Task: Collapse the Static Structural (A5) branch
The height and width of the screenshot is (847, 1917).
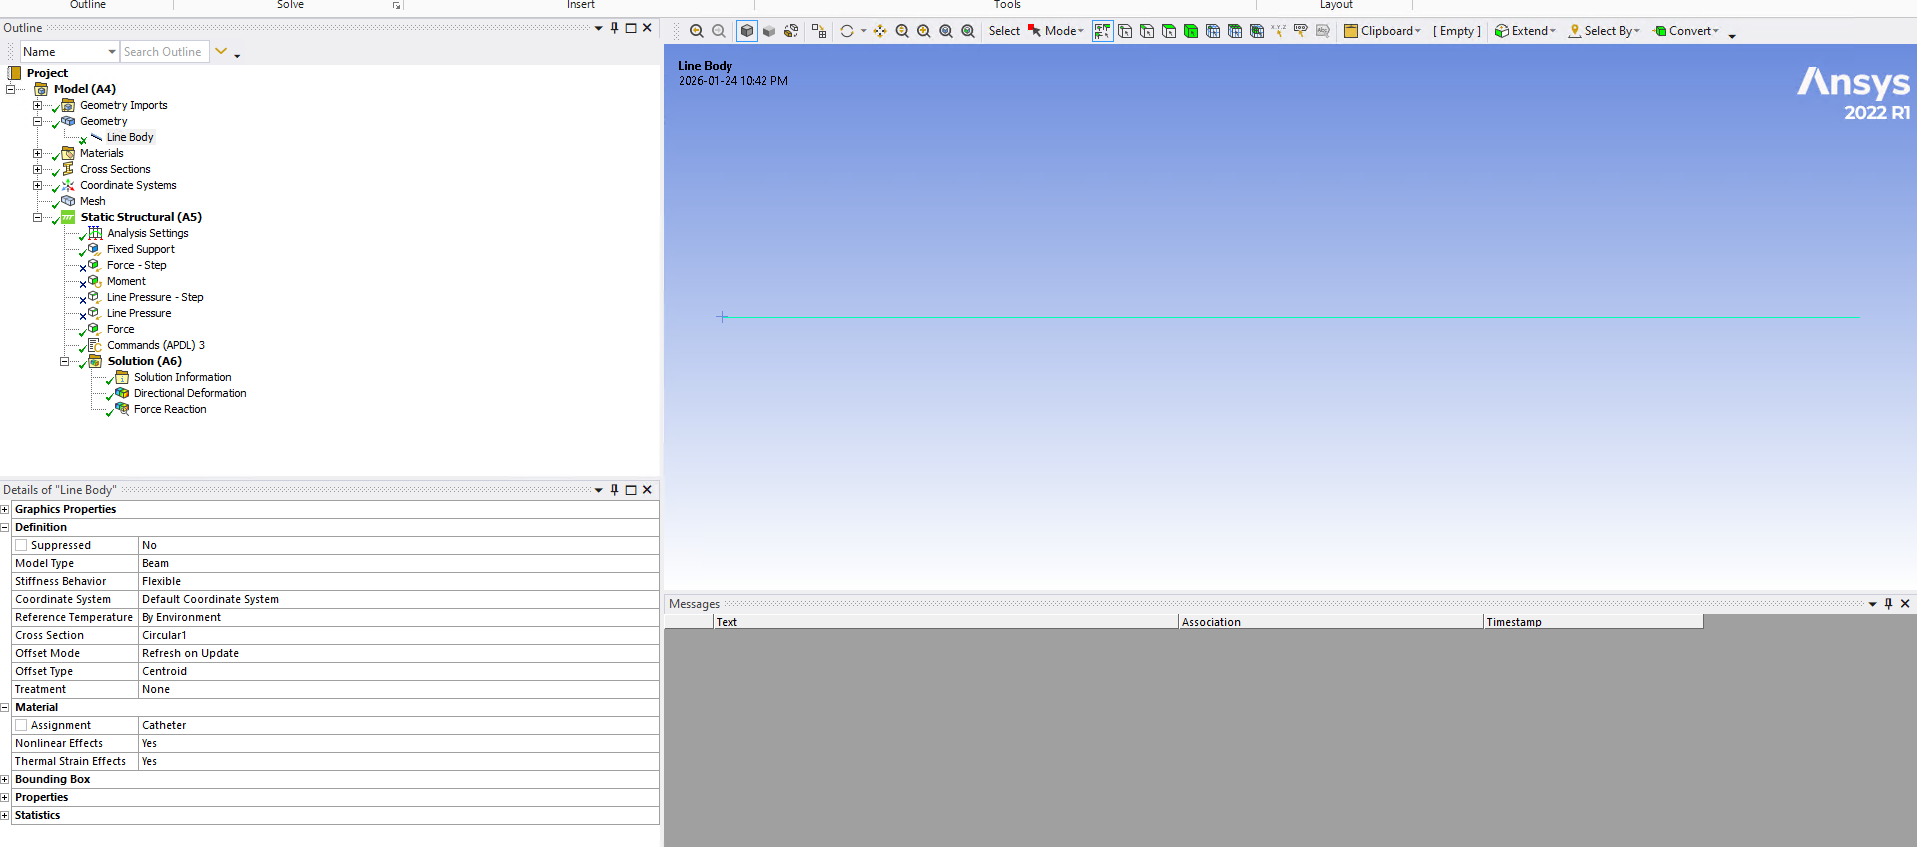Action: pyautogui.click(x=38, y=217)
